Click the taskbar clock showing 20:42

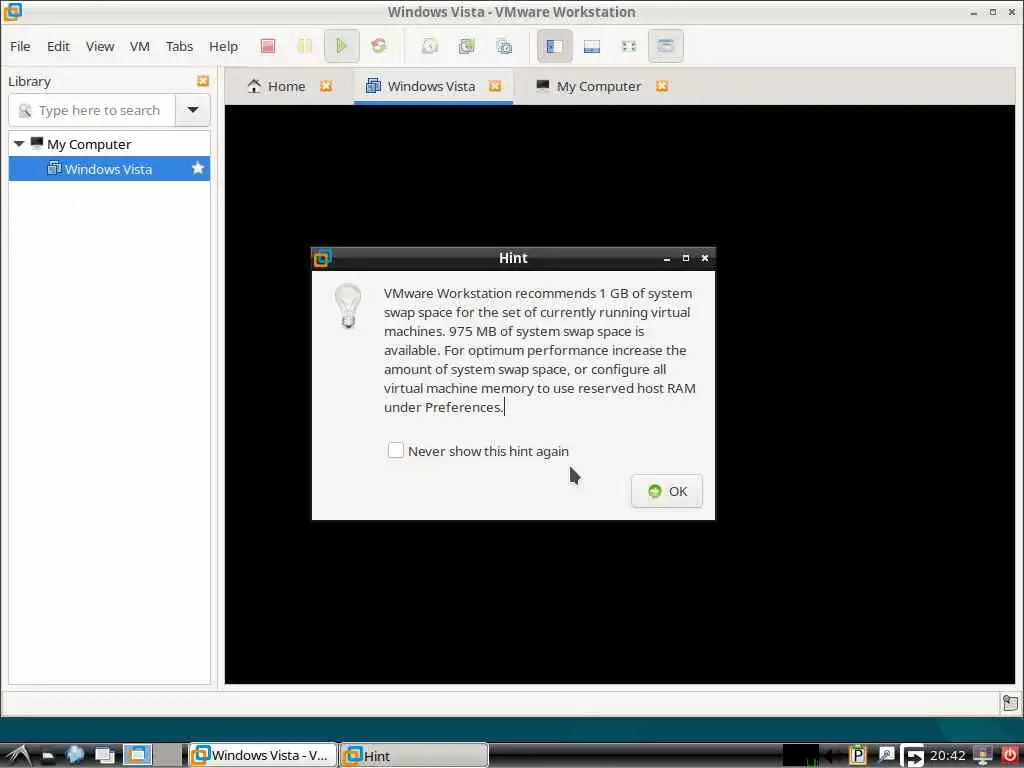948,756
